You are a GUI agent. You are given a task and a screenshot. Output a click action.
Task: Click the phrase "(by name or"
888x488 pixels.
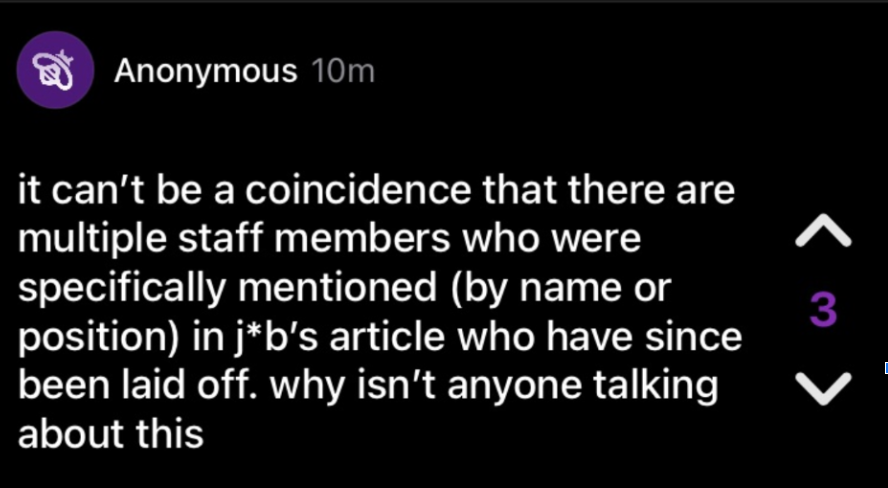(x=557, y=289)
